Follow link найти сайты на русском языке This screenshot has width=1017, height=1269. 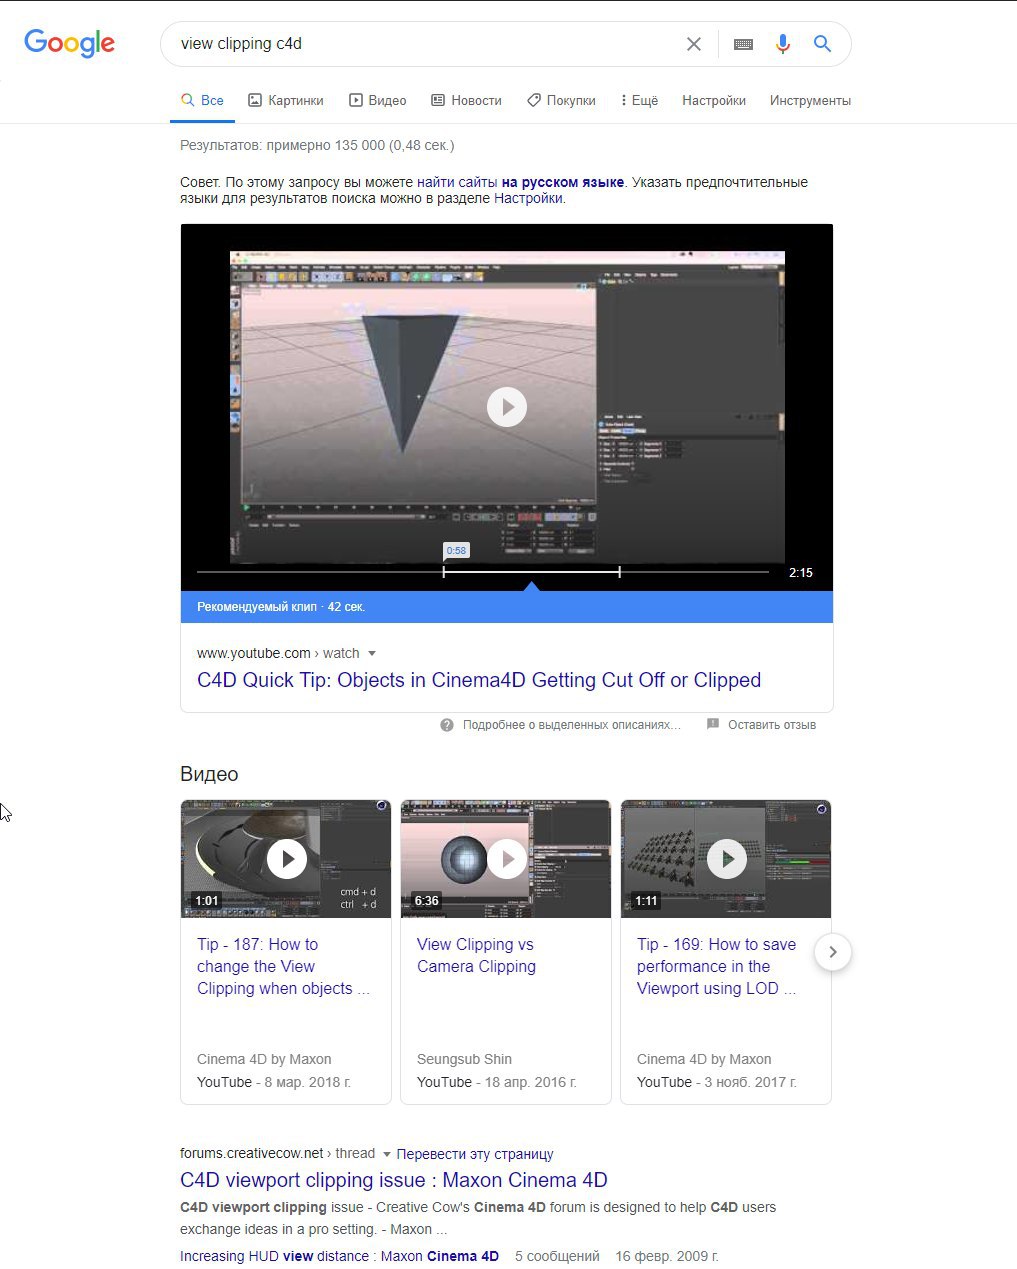520,182
